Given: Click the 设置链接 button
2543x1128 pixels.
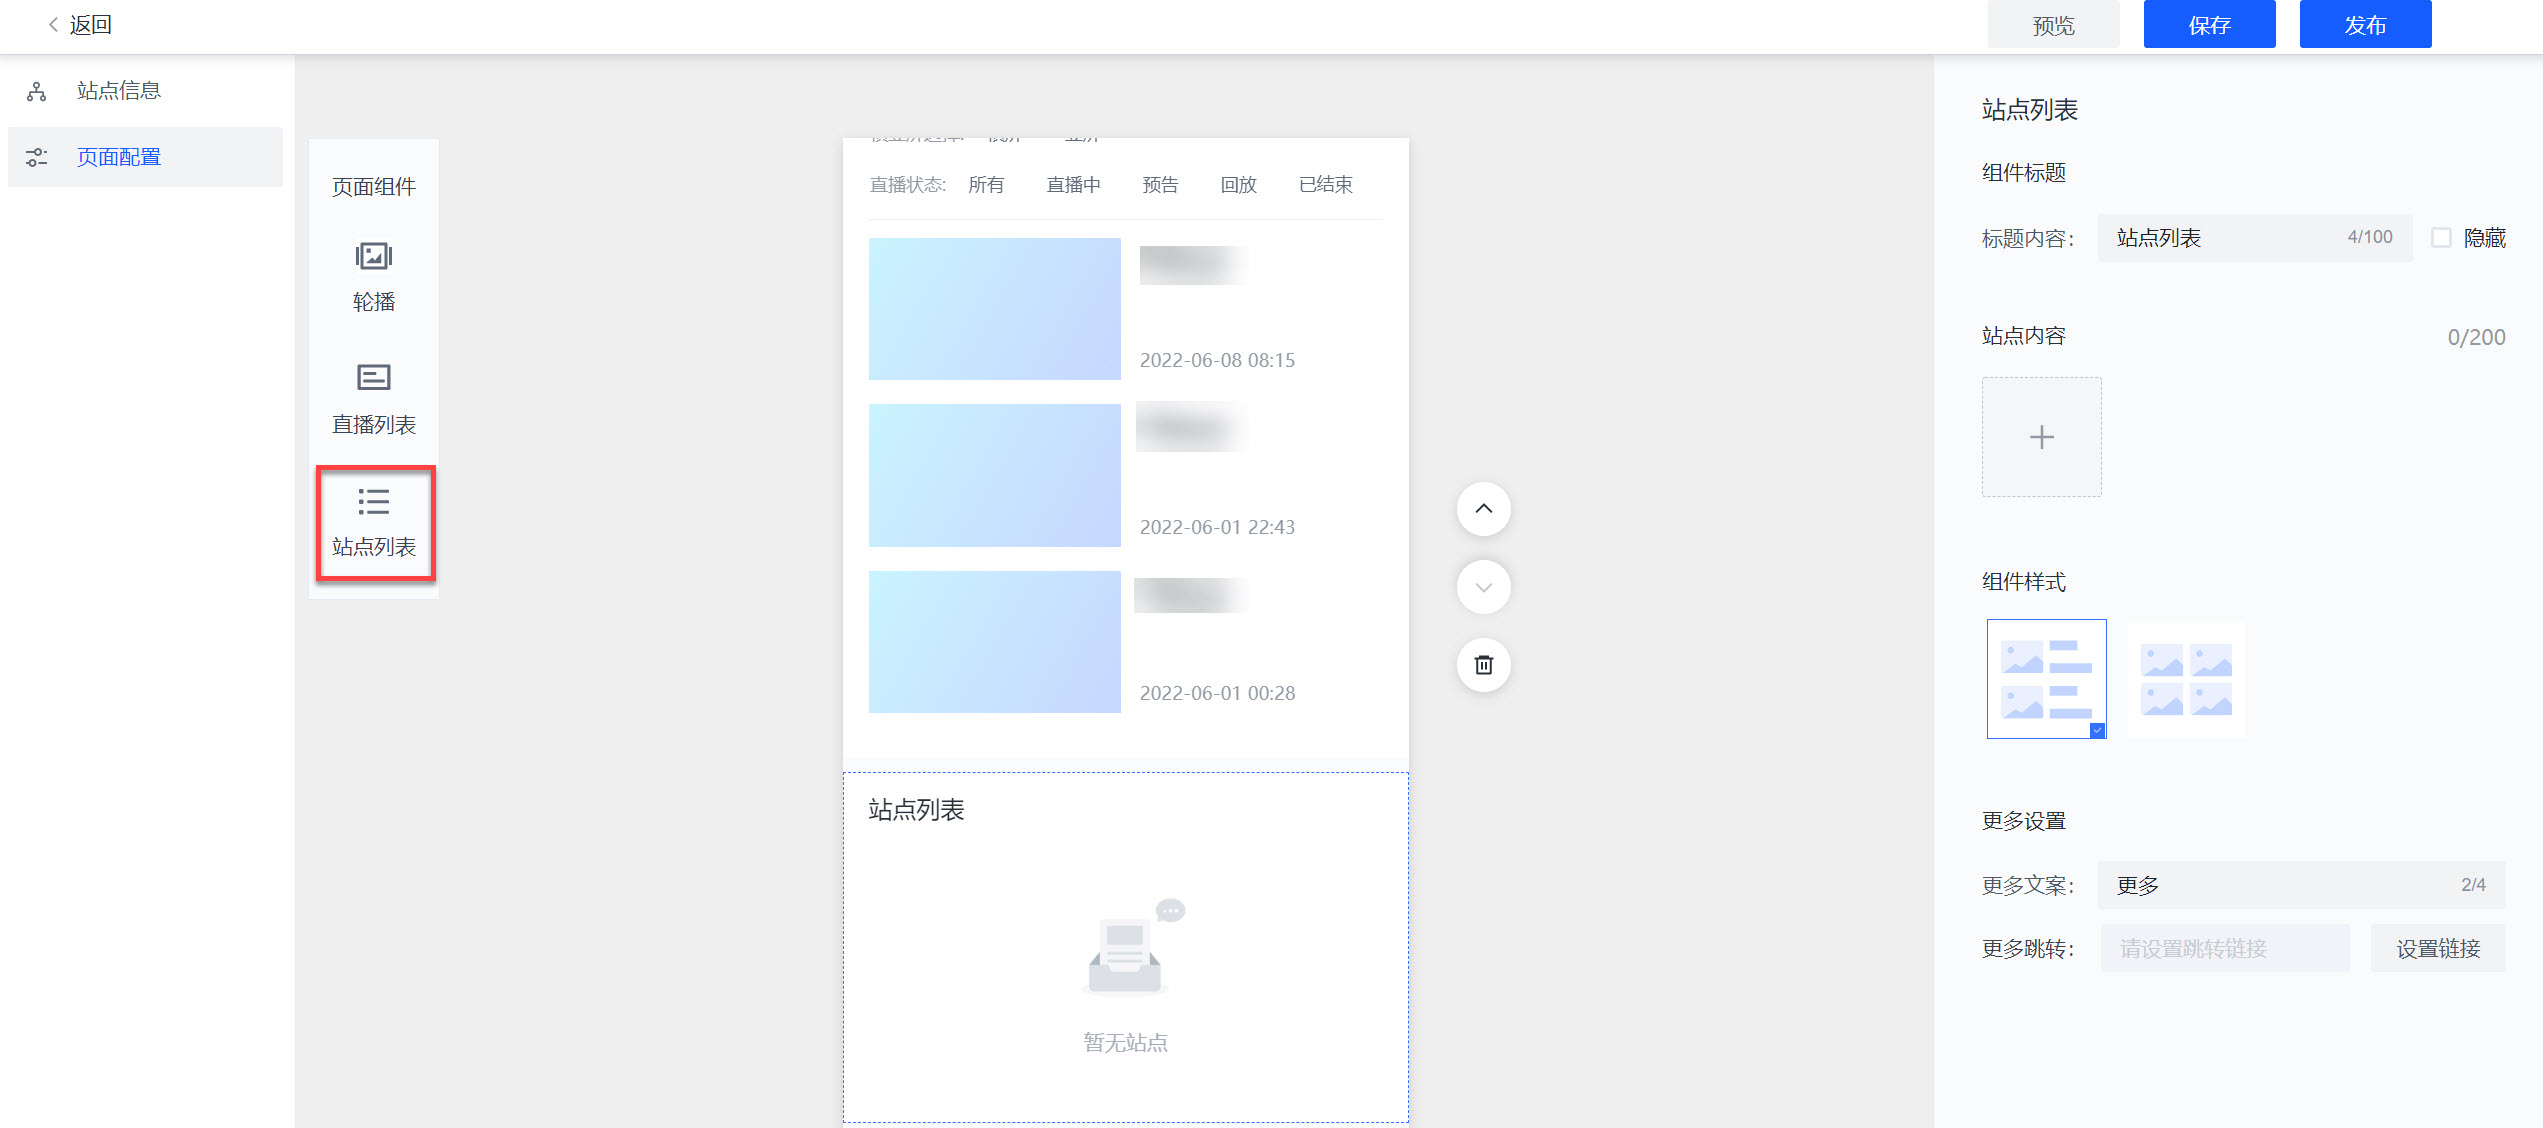Looking at the screenshot, I should 2438,948.
